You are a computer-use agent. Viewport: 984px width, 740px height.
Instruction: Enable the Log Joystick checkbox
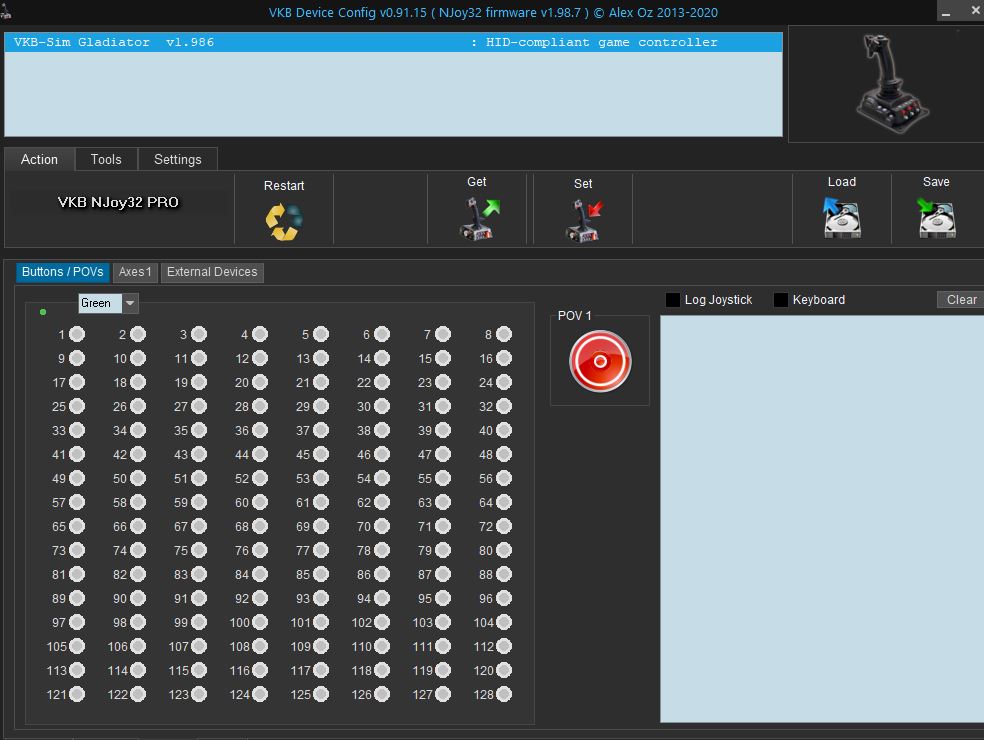pyautogui.click(x=673, y=299)
